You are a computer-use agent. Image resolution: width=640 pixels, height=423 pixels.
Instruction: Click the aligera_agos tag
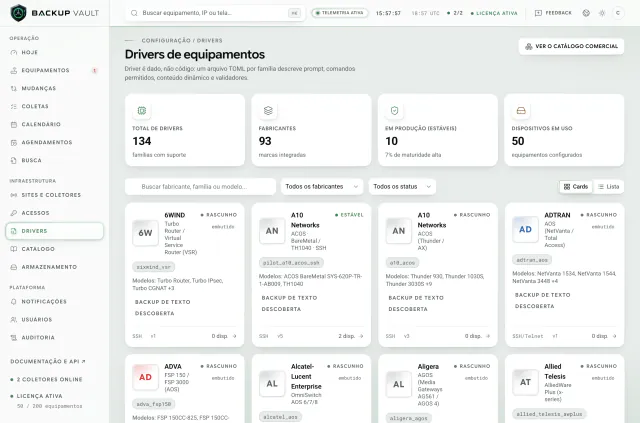[408, 419]
